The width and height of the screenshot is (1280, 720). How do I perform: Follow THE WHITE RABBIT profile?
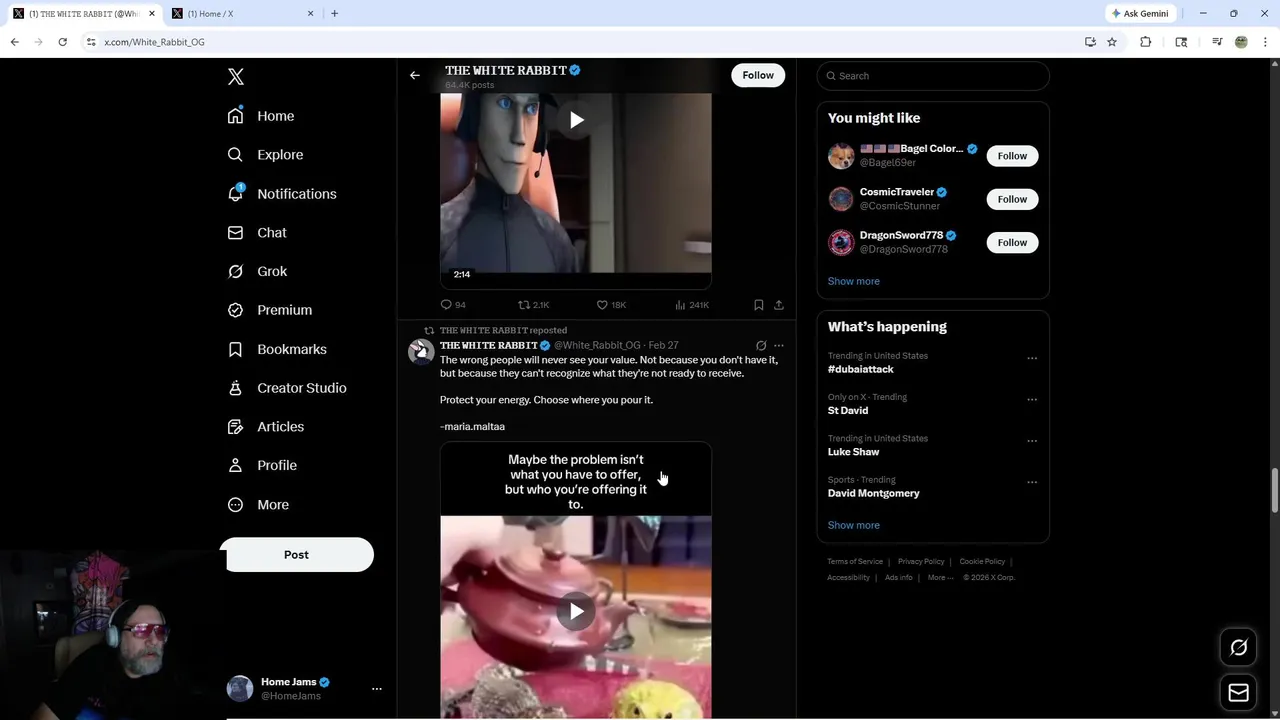pyautogui.click(x=758, y=75)
